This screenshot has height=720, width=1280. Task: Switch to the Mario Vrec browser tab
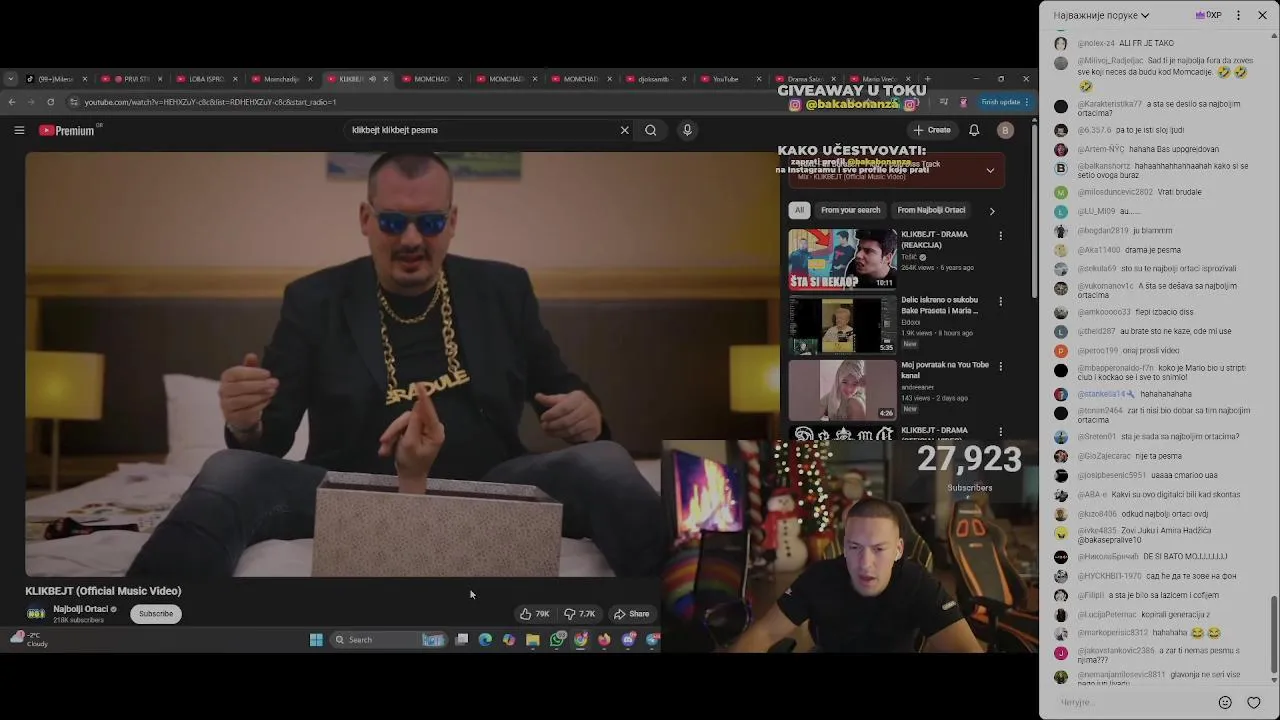(879, 79)
